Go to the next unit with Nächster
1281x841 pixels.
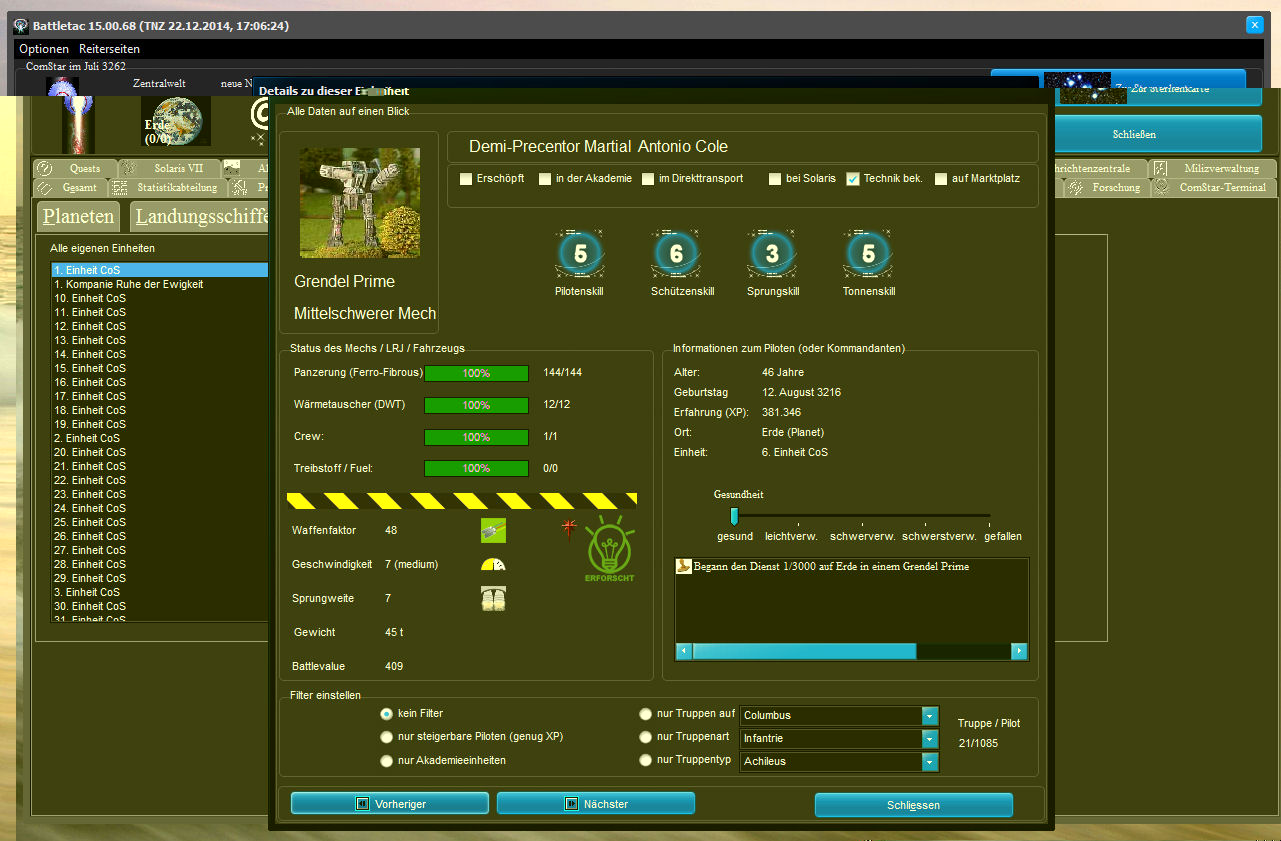tap(596, 803)
